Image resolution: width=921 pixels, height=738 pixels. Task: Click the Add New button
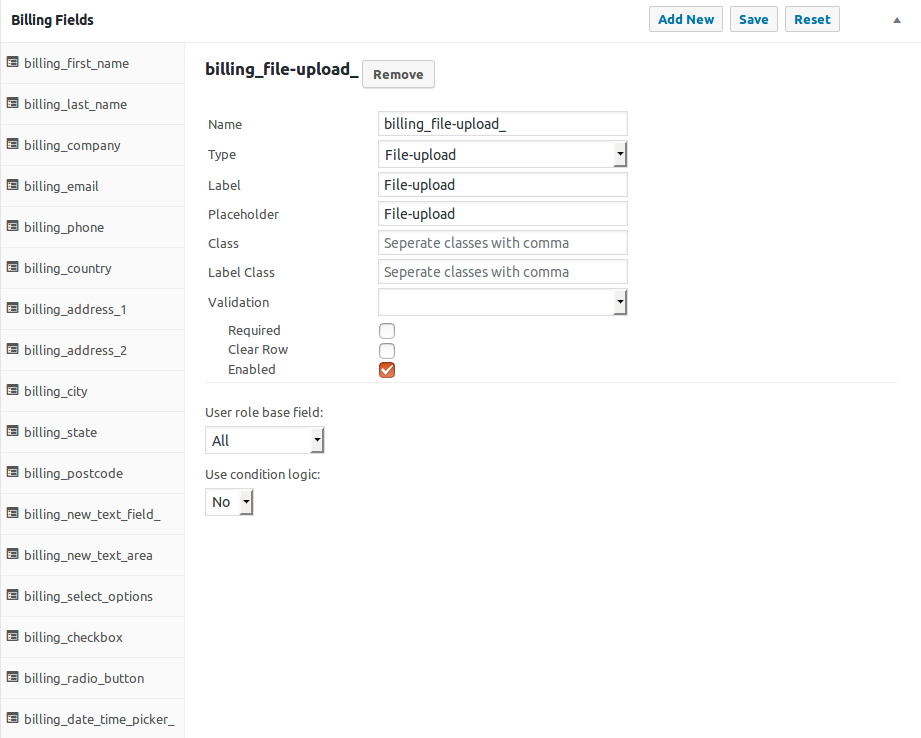[686, 19]
